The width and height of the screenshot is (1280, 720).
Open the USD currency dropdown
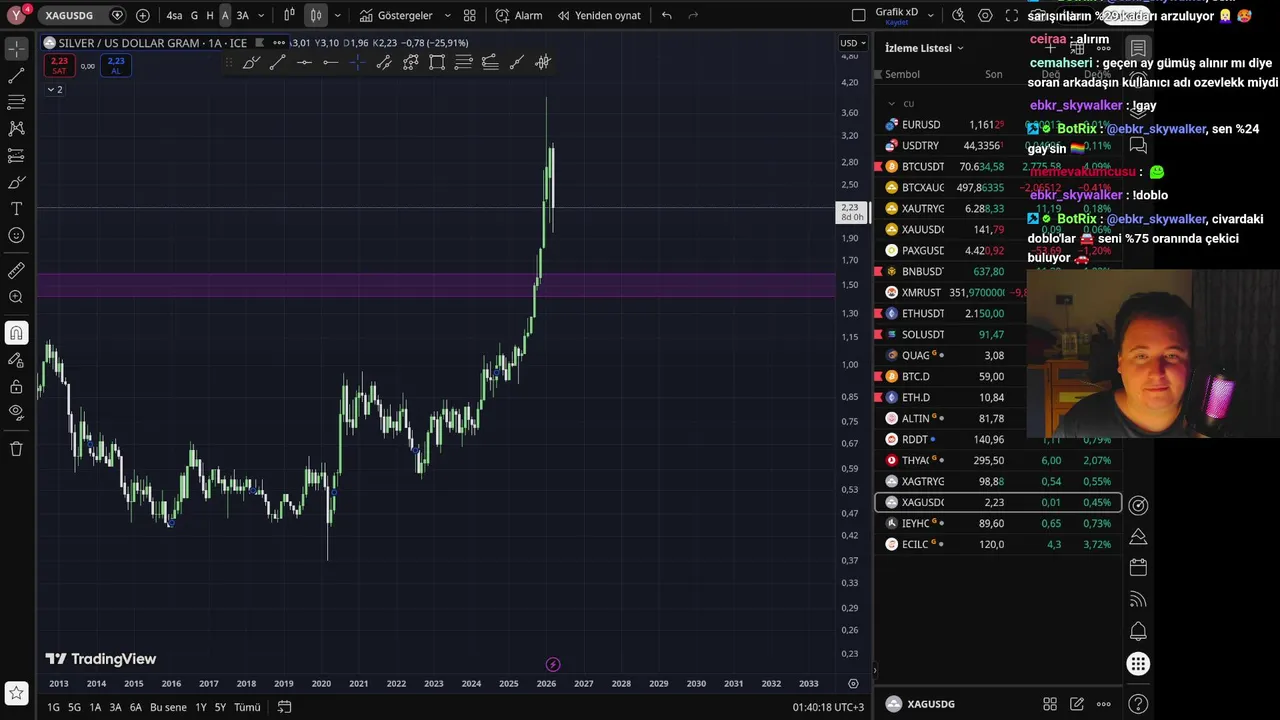coord(853,43)
